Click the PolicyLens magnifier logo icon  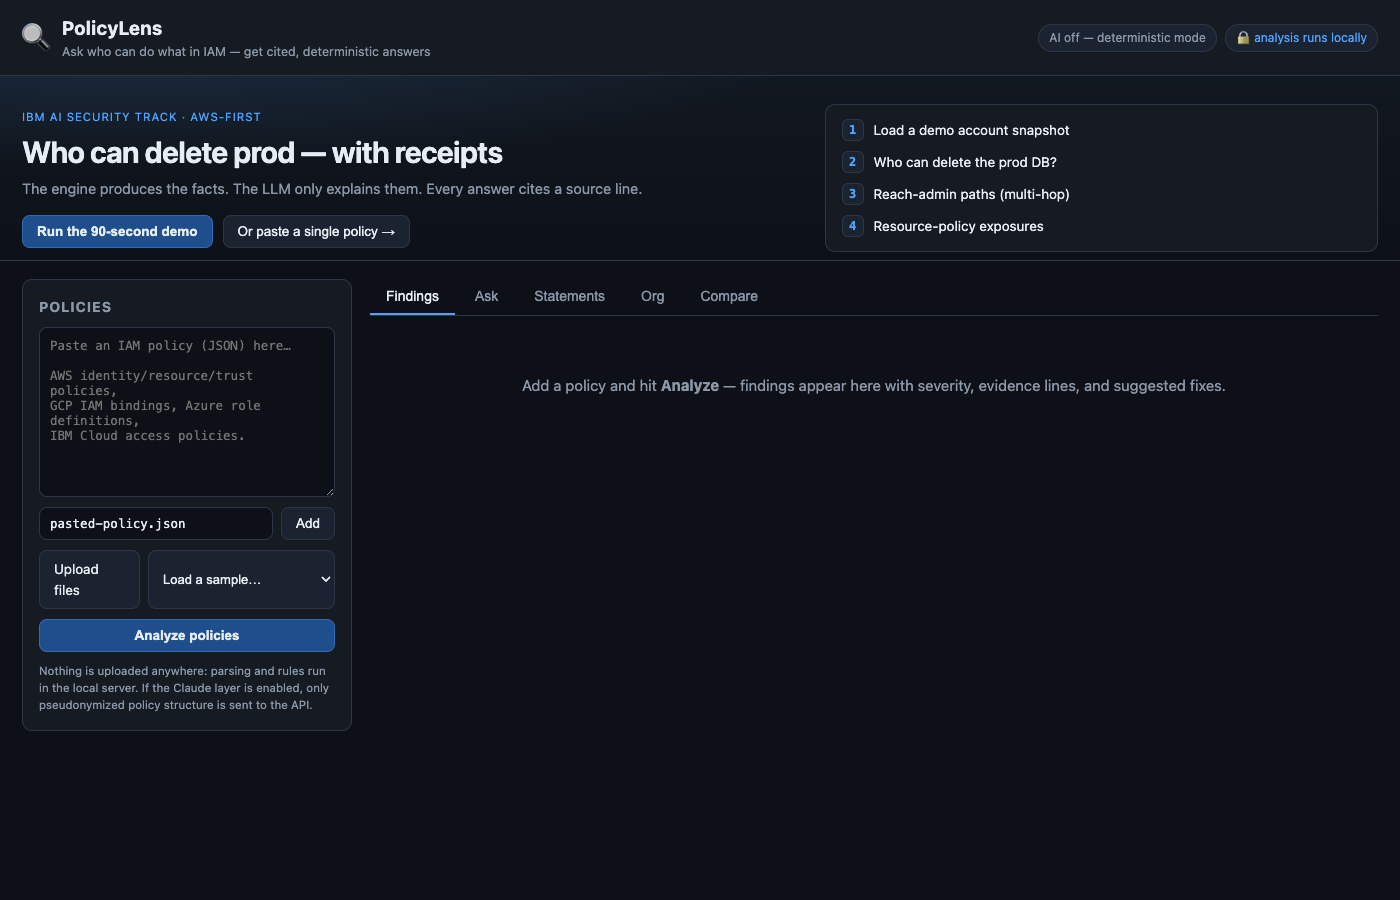(35, 37)
